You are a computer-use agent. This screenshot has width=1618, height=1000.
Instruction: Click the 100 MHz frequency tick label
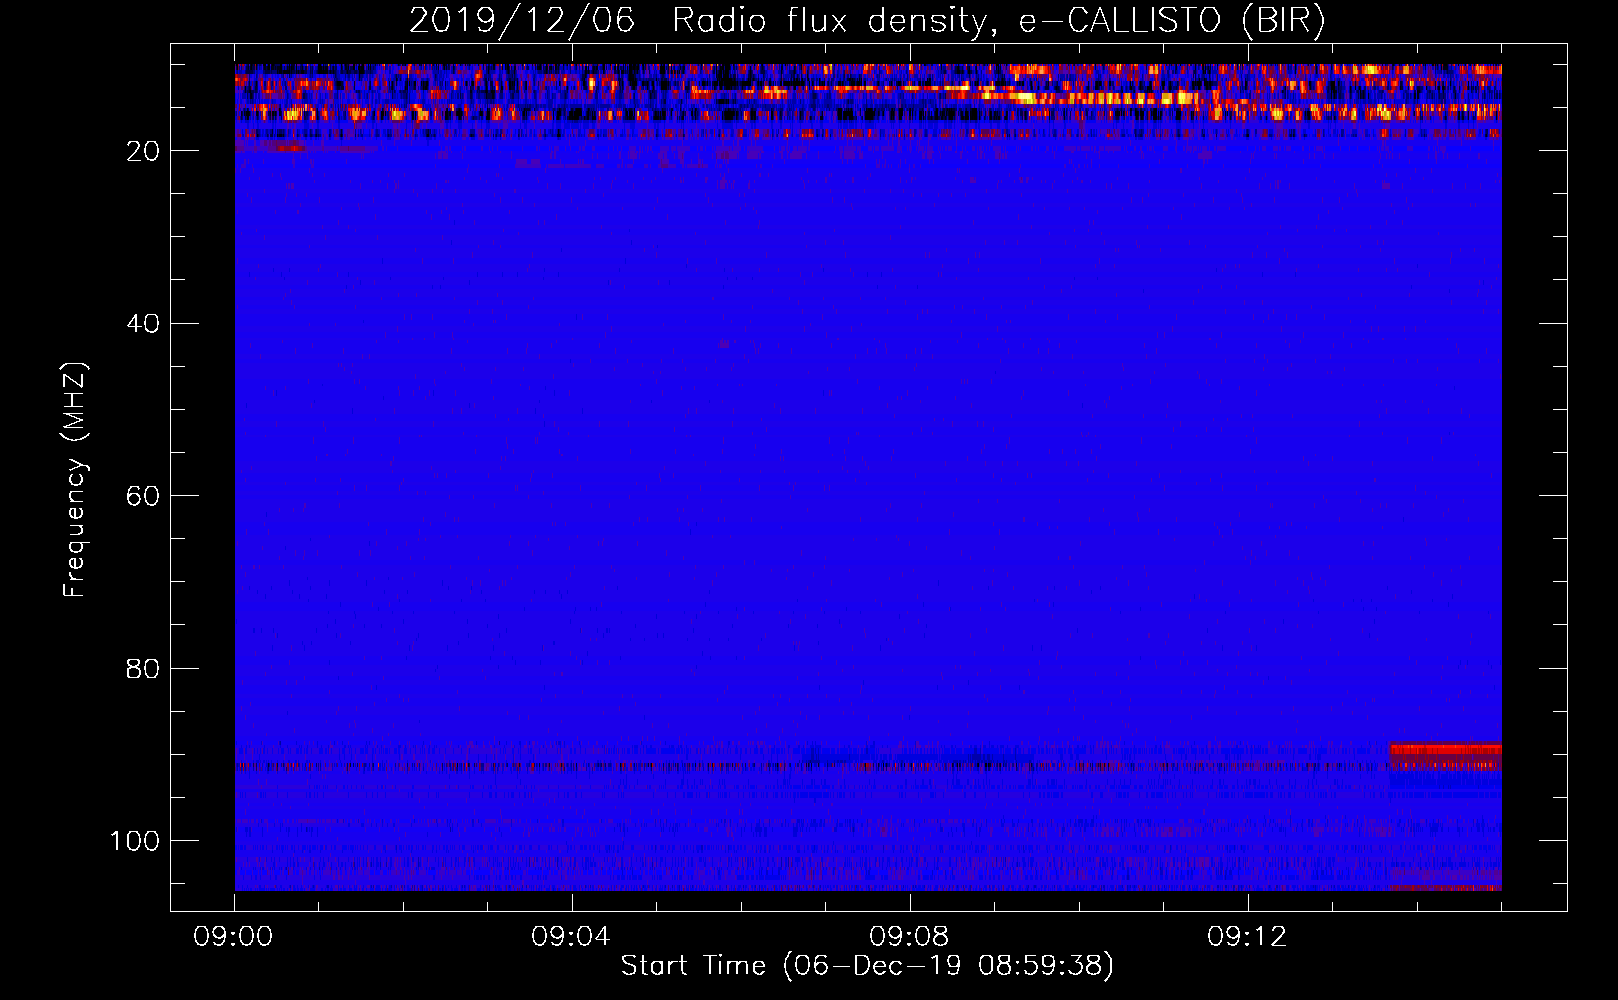point(135,841)
